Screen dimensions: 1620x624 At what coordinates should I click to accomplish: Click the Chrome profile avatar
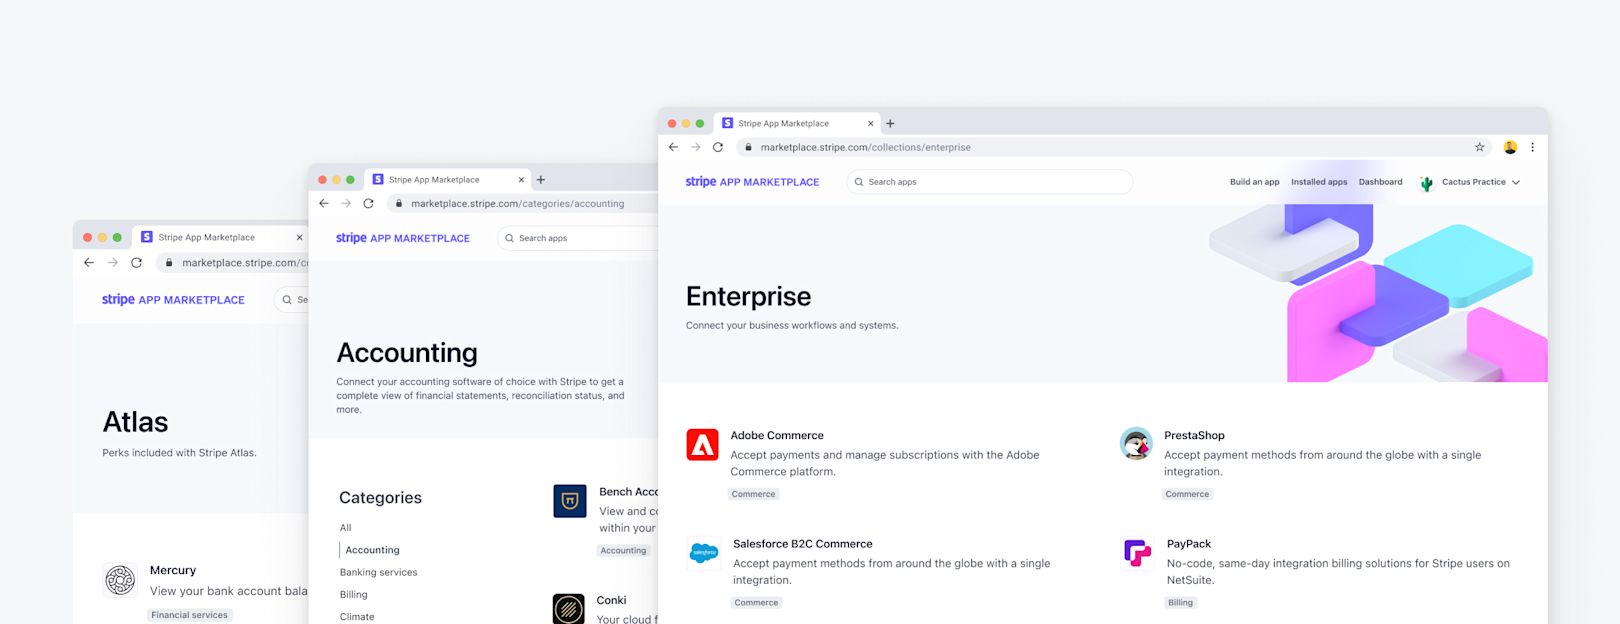pyautogui.click(x=1510, y=147)
